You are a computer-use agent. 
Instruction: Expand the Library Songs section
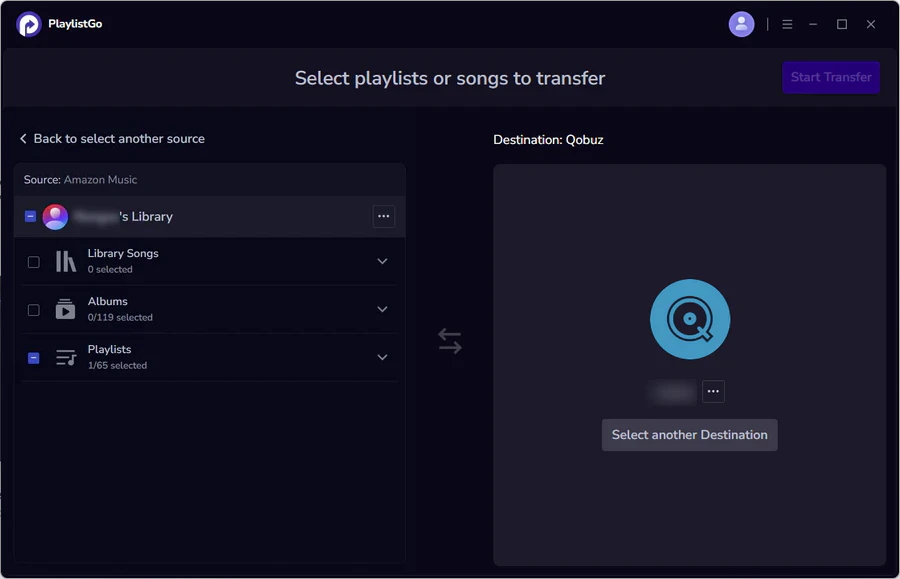[x=382, y=261]
